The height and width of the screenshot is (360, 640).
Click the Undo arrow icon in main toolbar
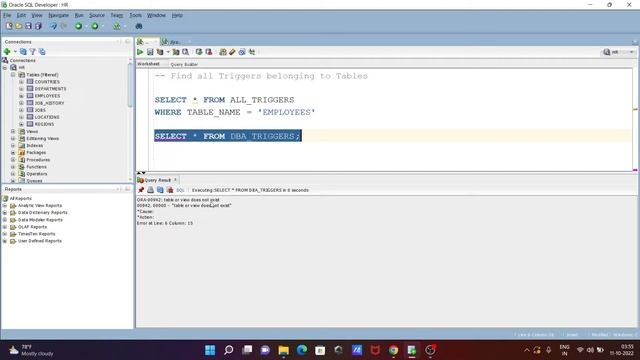(x=53, y=26)
